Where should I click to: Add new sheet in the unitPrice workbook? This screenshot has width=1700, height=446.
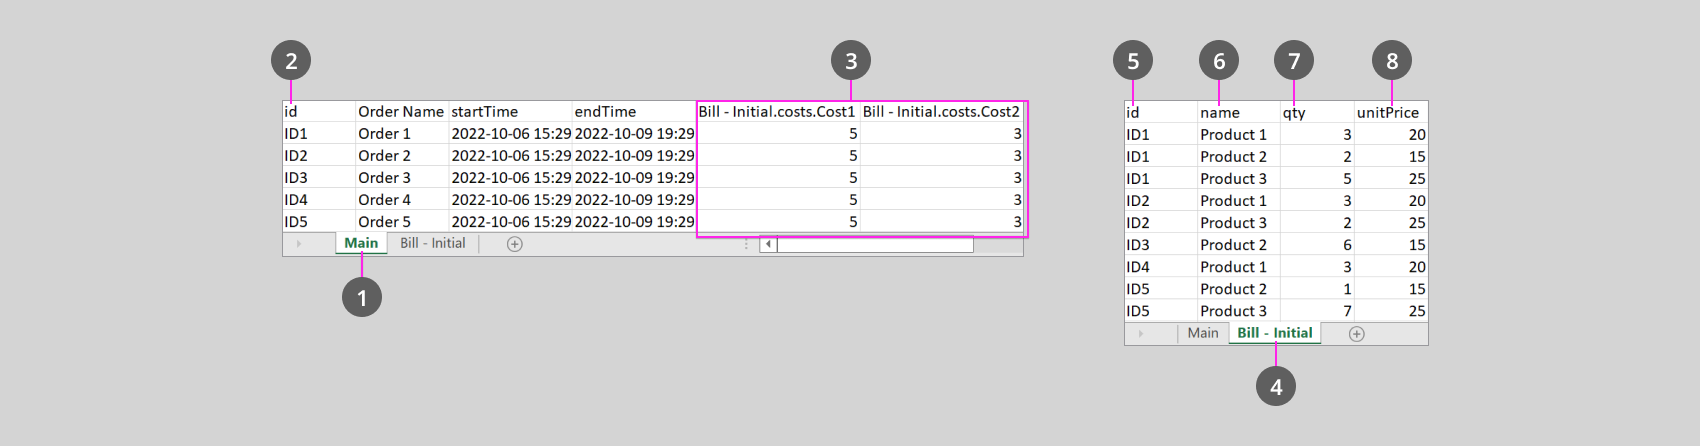[1356, 334]
